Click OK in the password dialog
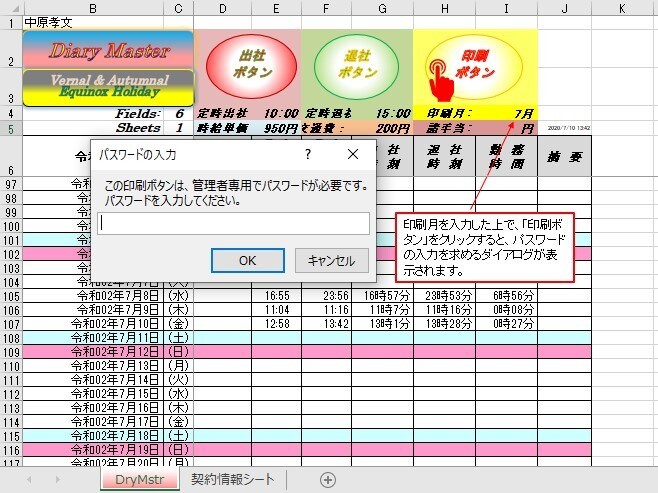 click(x=248, y=261)
